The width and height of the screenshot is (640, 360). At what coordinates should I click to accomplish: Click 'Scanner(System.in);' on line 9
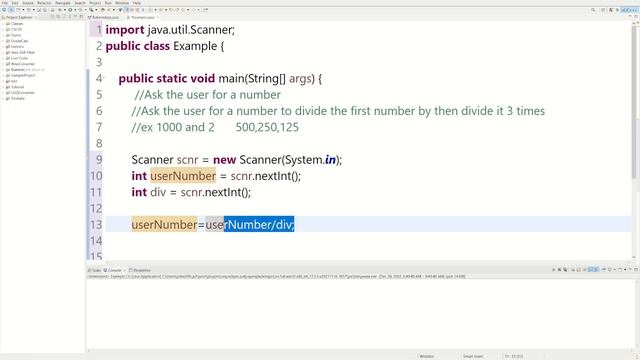291,160
